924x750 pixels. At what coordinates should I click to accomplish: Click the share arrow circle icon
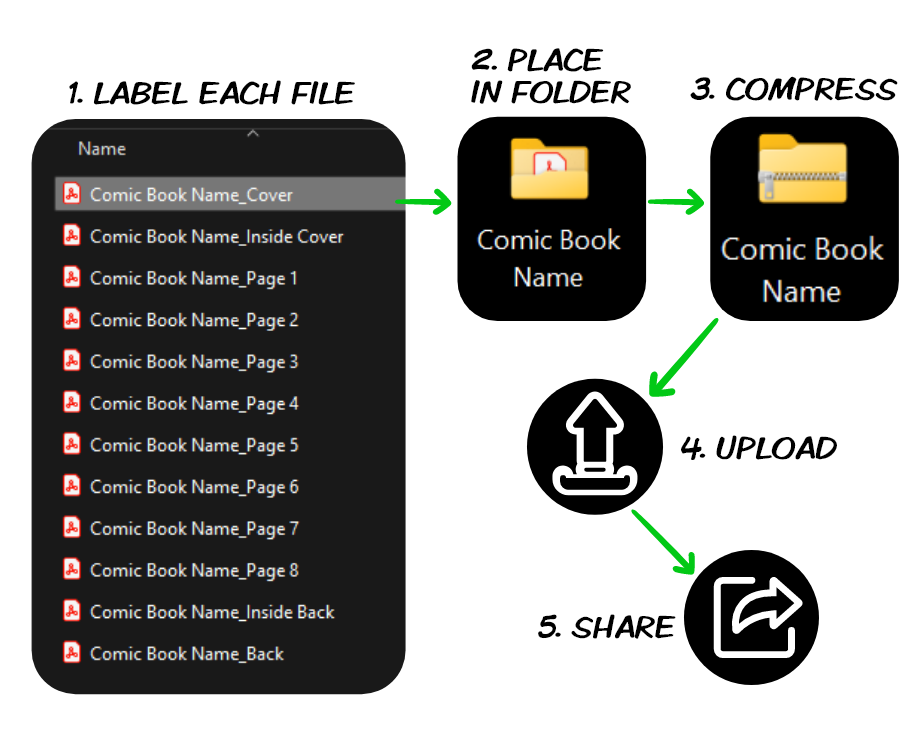[x=751, y=617]
